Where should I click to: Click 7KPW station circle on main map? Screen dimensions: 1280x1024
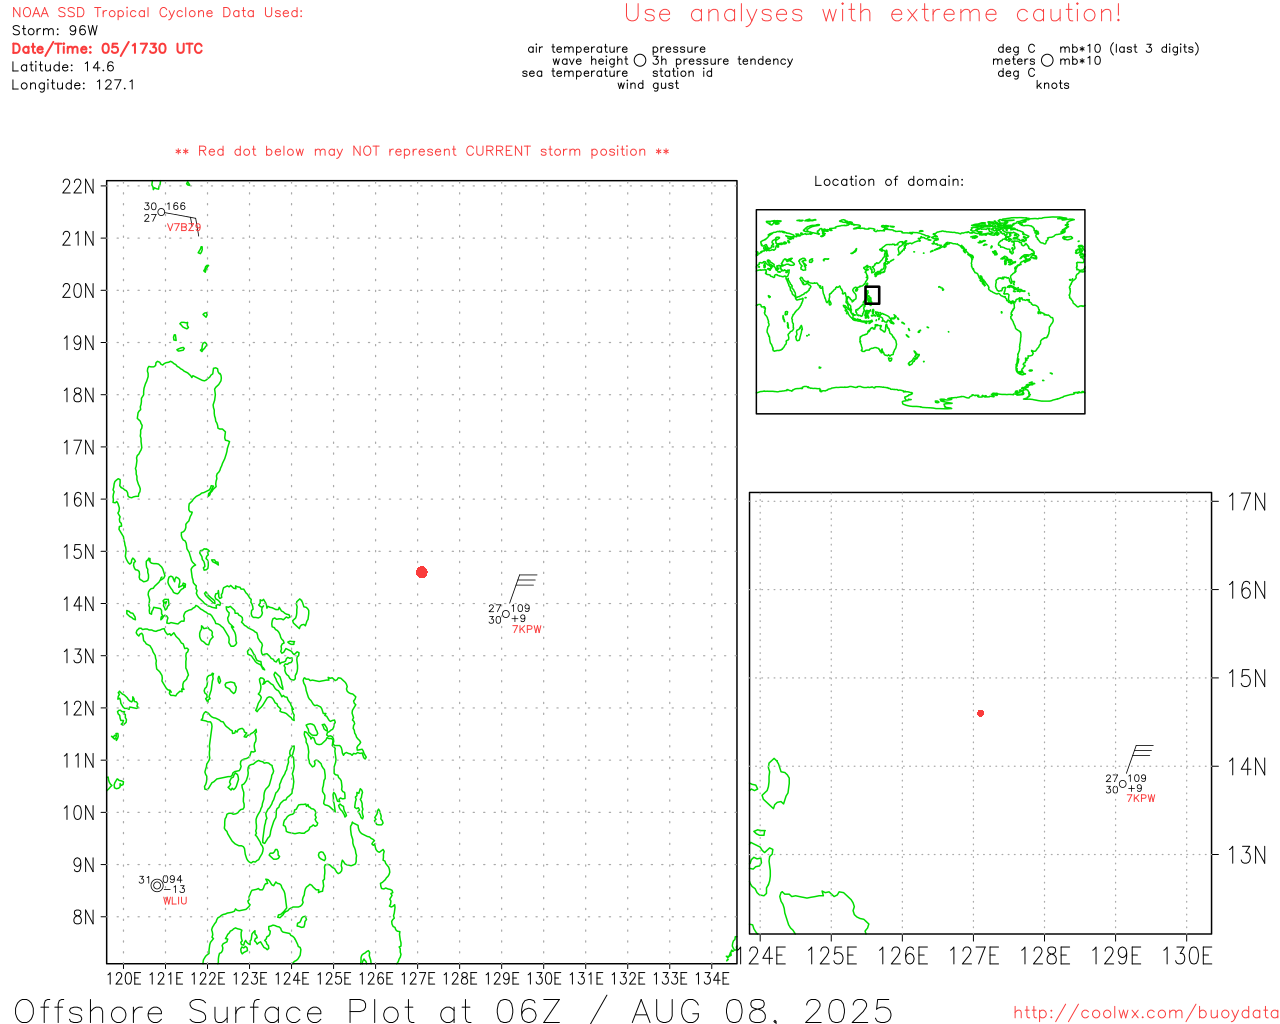tap(506, 614)
